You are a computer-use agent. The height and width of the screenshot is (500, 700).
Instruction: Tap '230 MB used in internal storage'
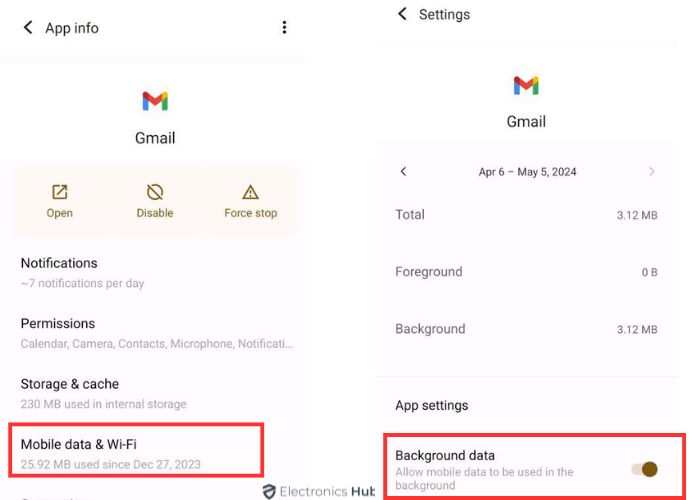[104, 404]
